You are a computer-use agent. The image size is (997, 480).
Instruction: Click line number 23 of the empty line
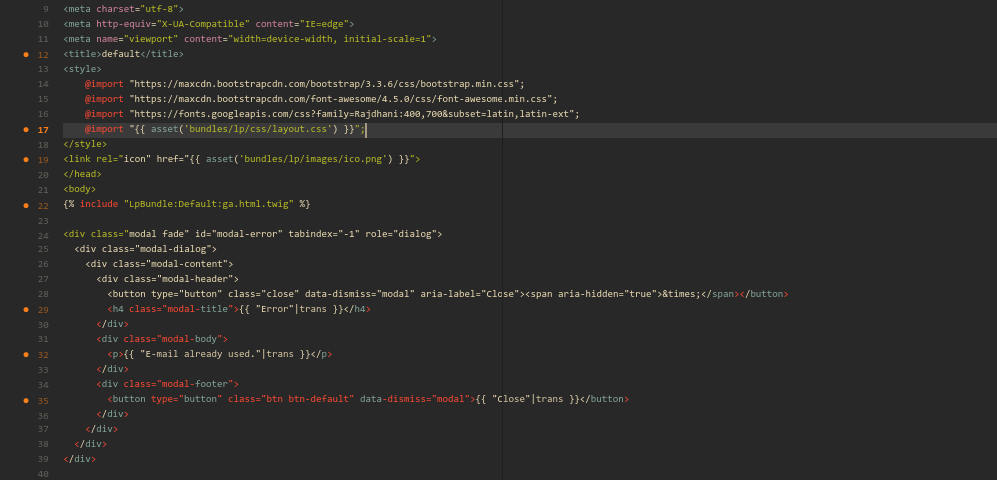point(43,221)
